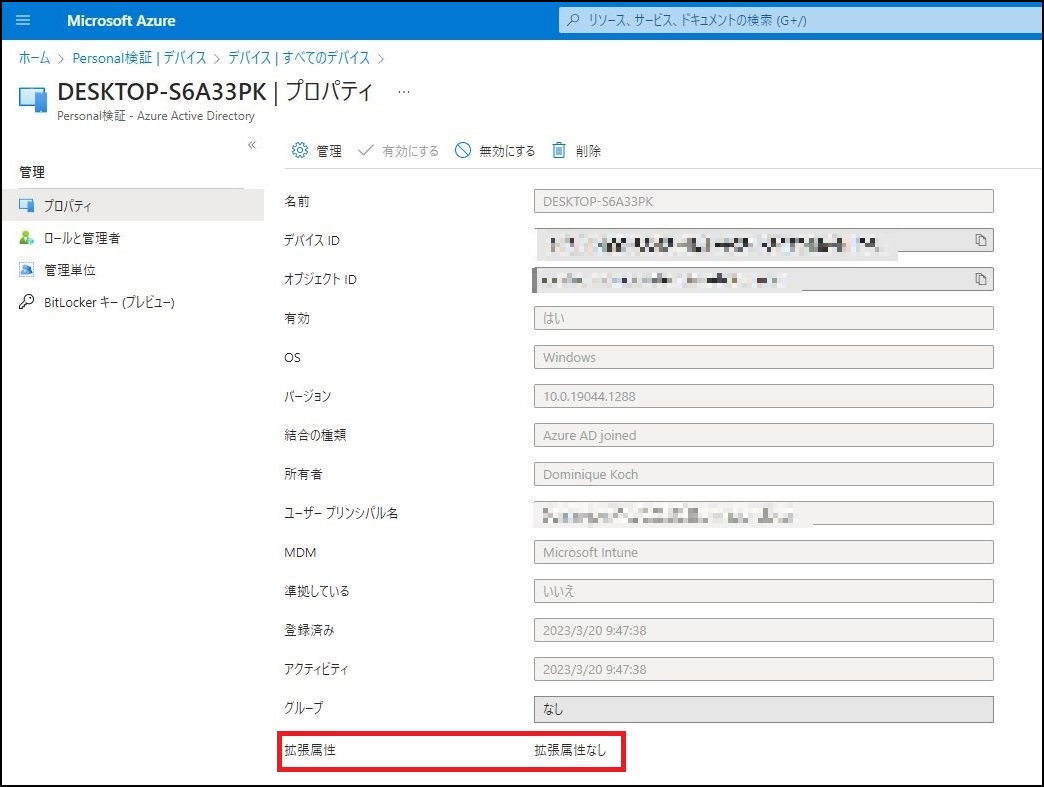Click the DESKTOP-S6A33PK device icon
The image size is (1044, 787).
(x=33, y=99)
